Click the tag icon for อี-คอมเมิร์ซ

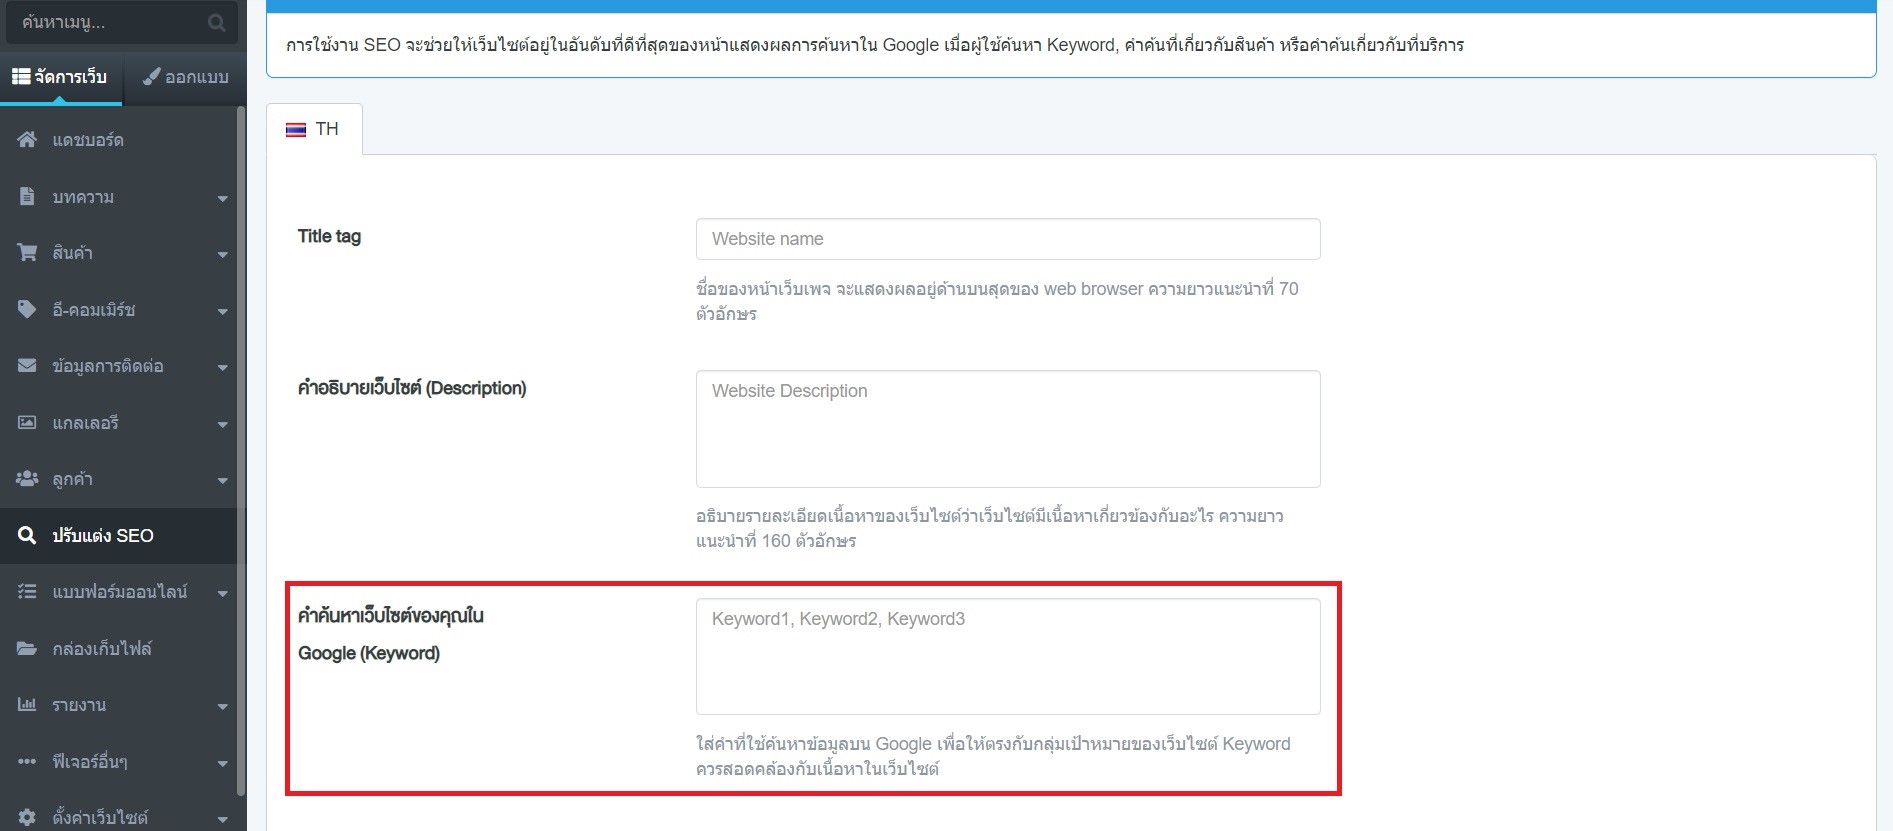[27, 310]
